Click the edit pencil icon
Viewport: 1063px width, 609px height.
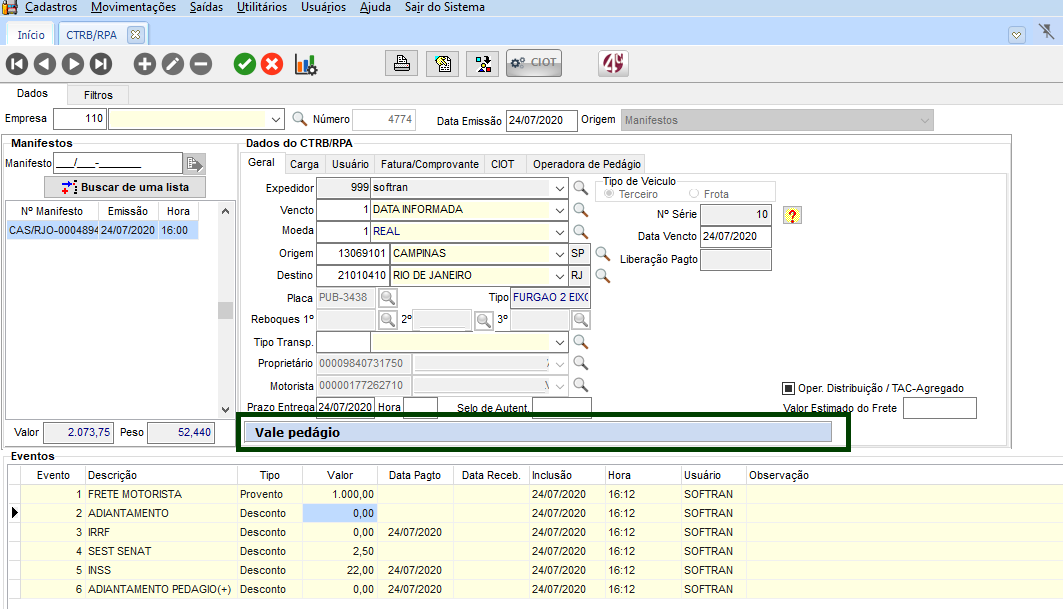point(173,64)
